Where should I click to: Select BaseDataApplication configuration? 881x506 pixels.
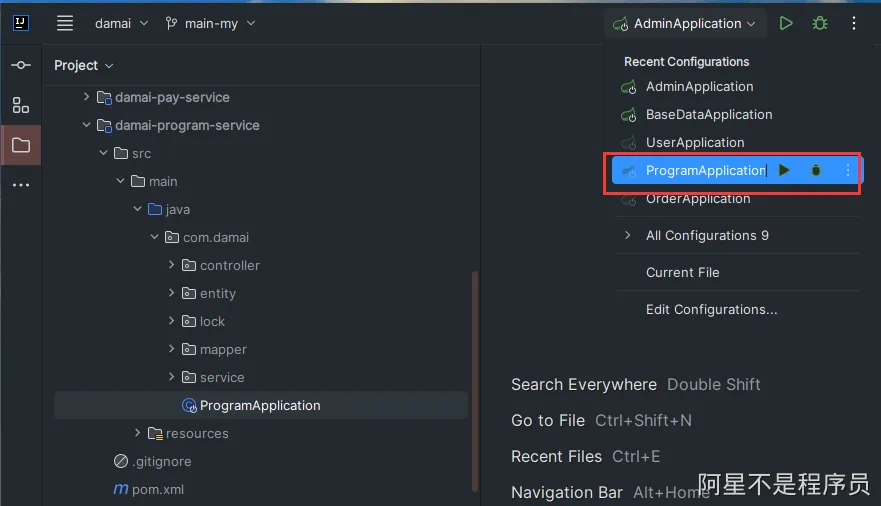[x=708, y=115]
